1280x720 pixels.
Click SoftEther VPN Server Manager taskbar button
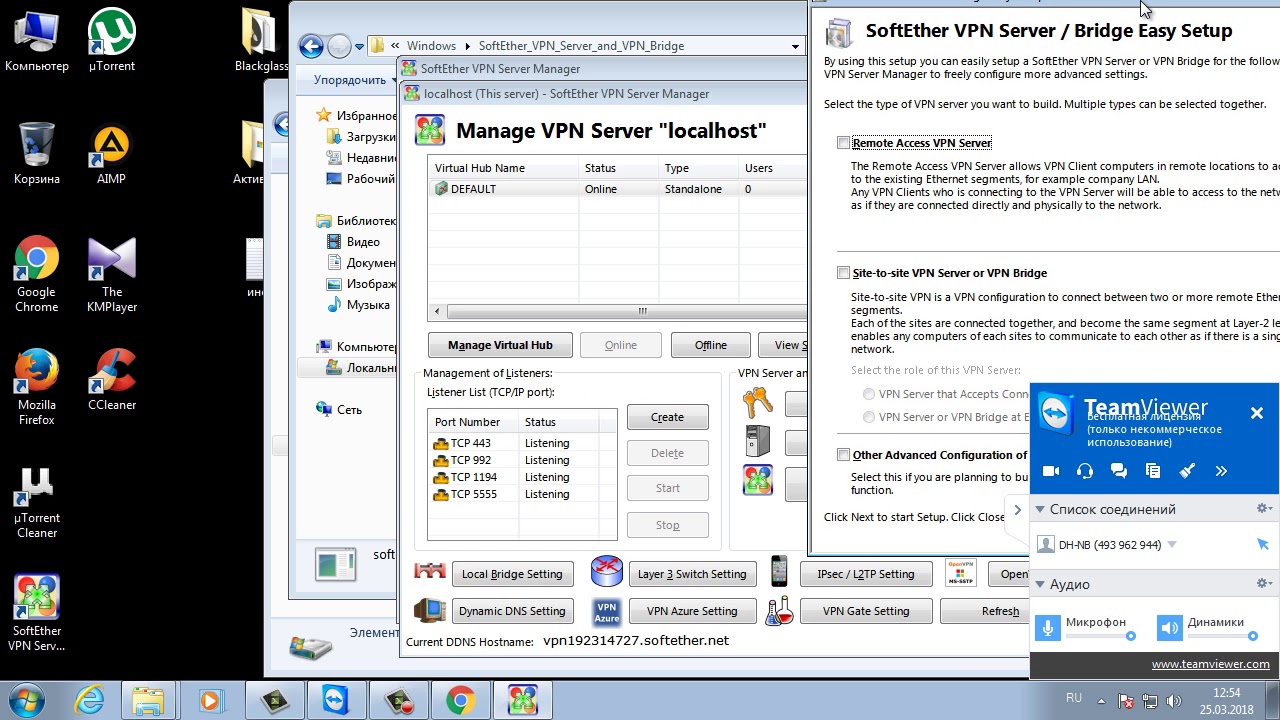522,699
